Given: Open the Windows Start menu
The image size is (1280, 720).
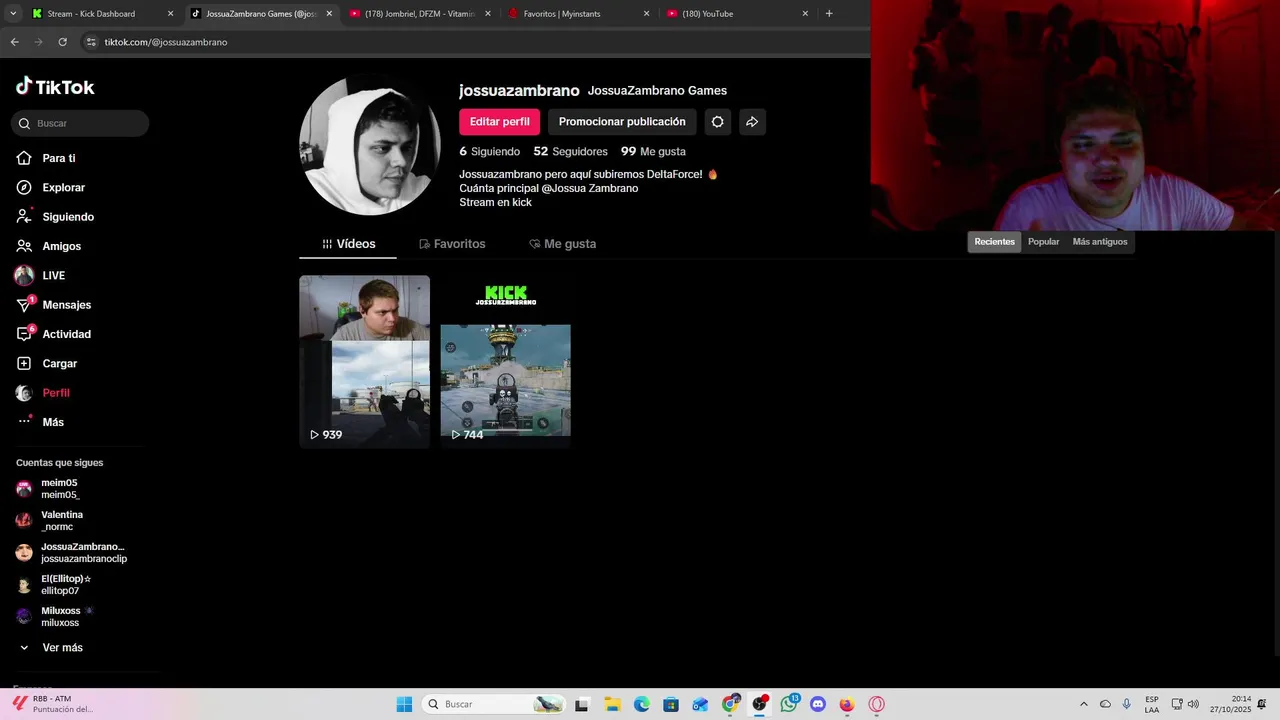Looking at the screenshot, I should click(x=404, y=704).
